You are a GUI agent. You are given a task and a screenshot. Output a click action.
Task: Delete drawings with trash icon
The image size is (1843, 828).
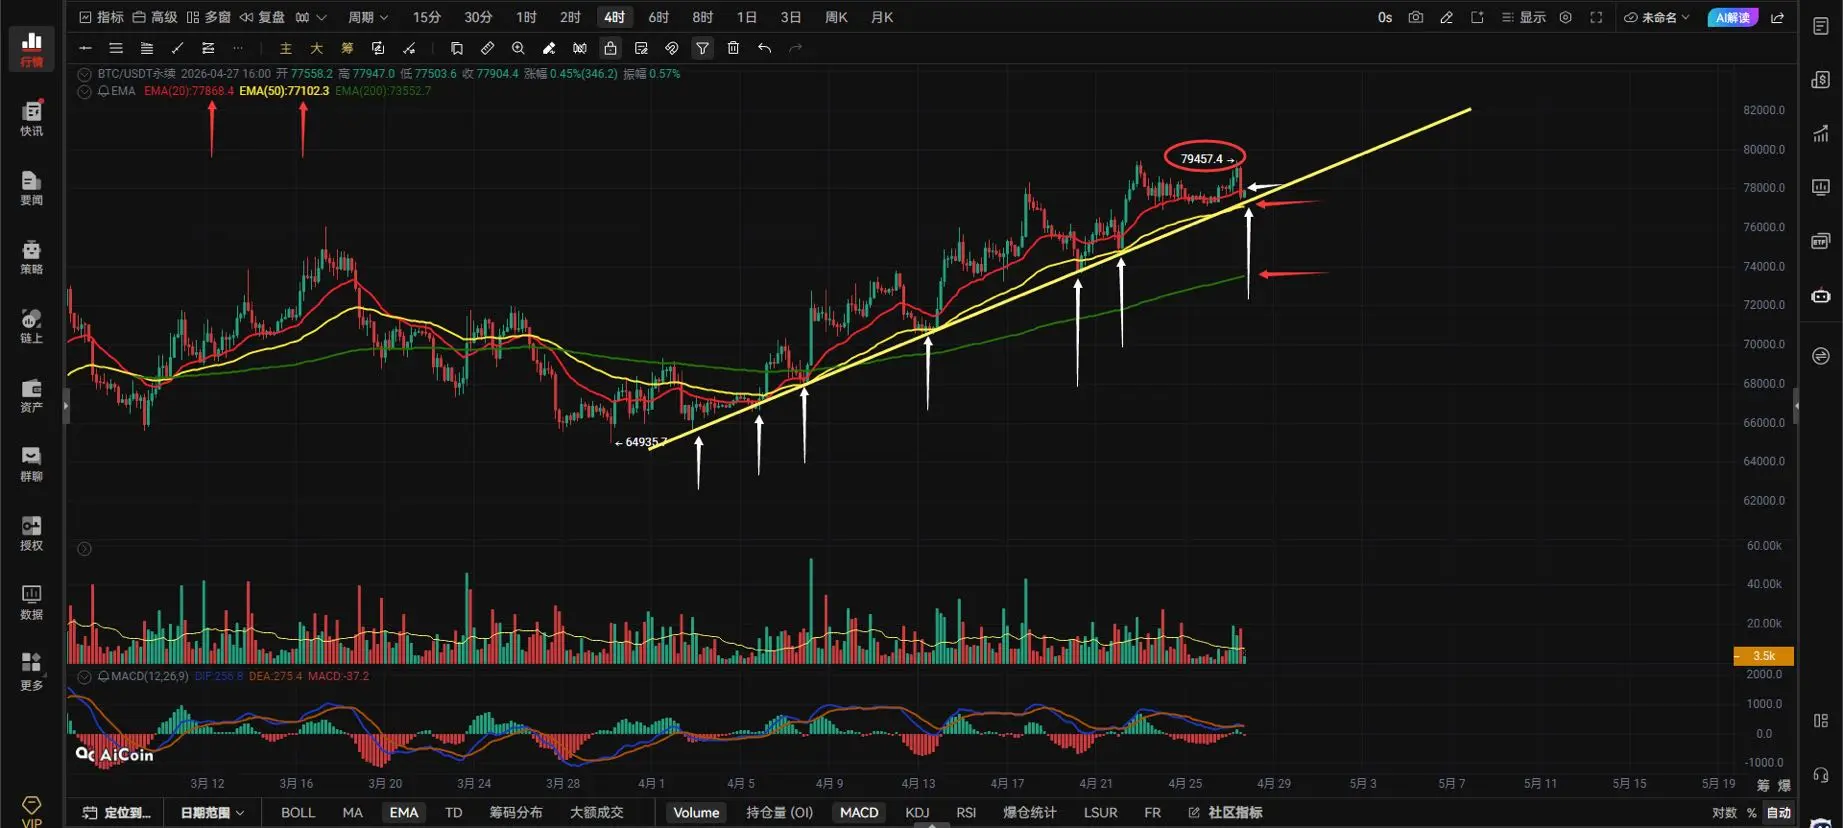(x=733, y=48)
